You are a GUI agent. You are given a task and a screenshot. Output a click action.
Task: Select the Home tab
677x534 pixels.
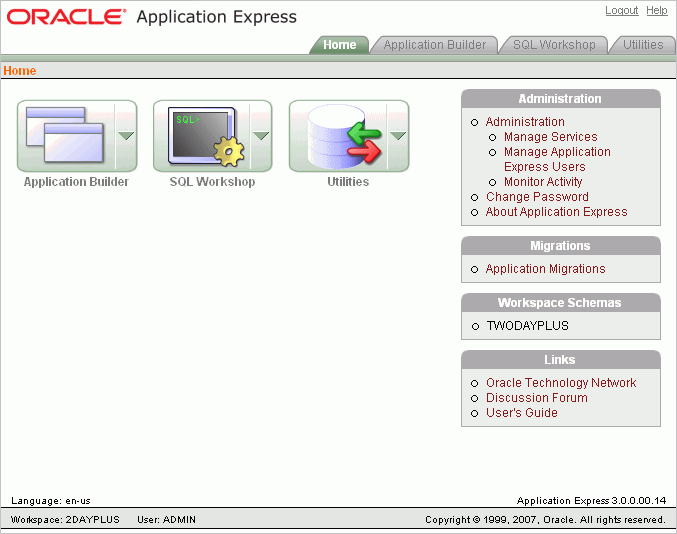339,45
